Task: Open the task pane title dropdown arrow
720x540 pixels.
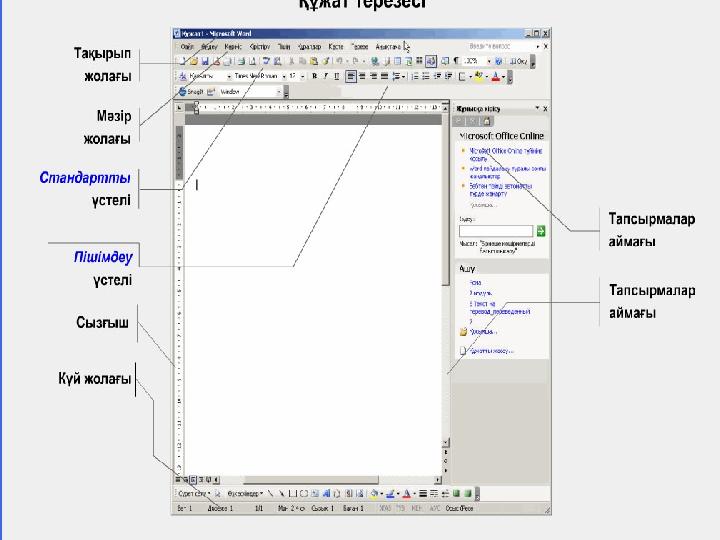Action: coord(537,108)
